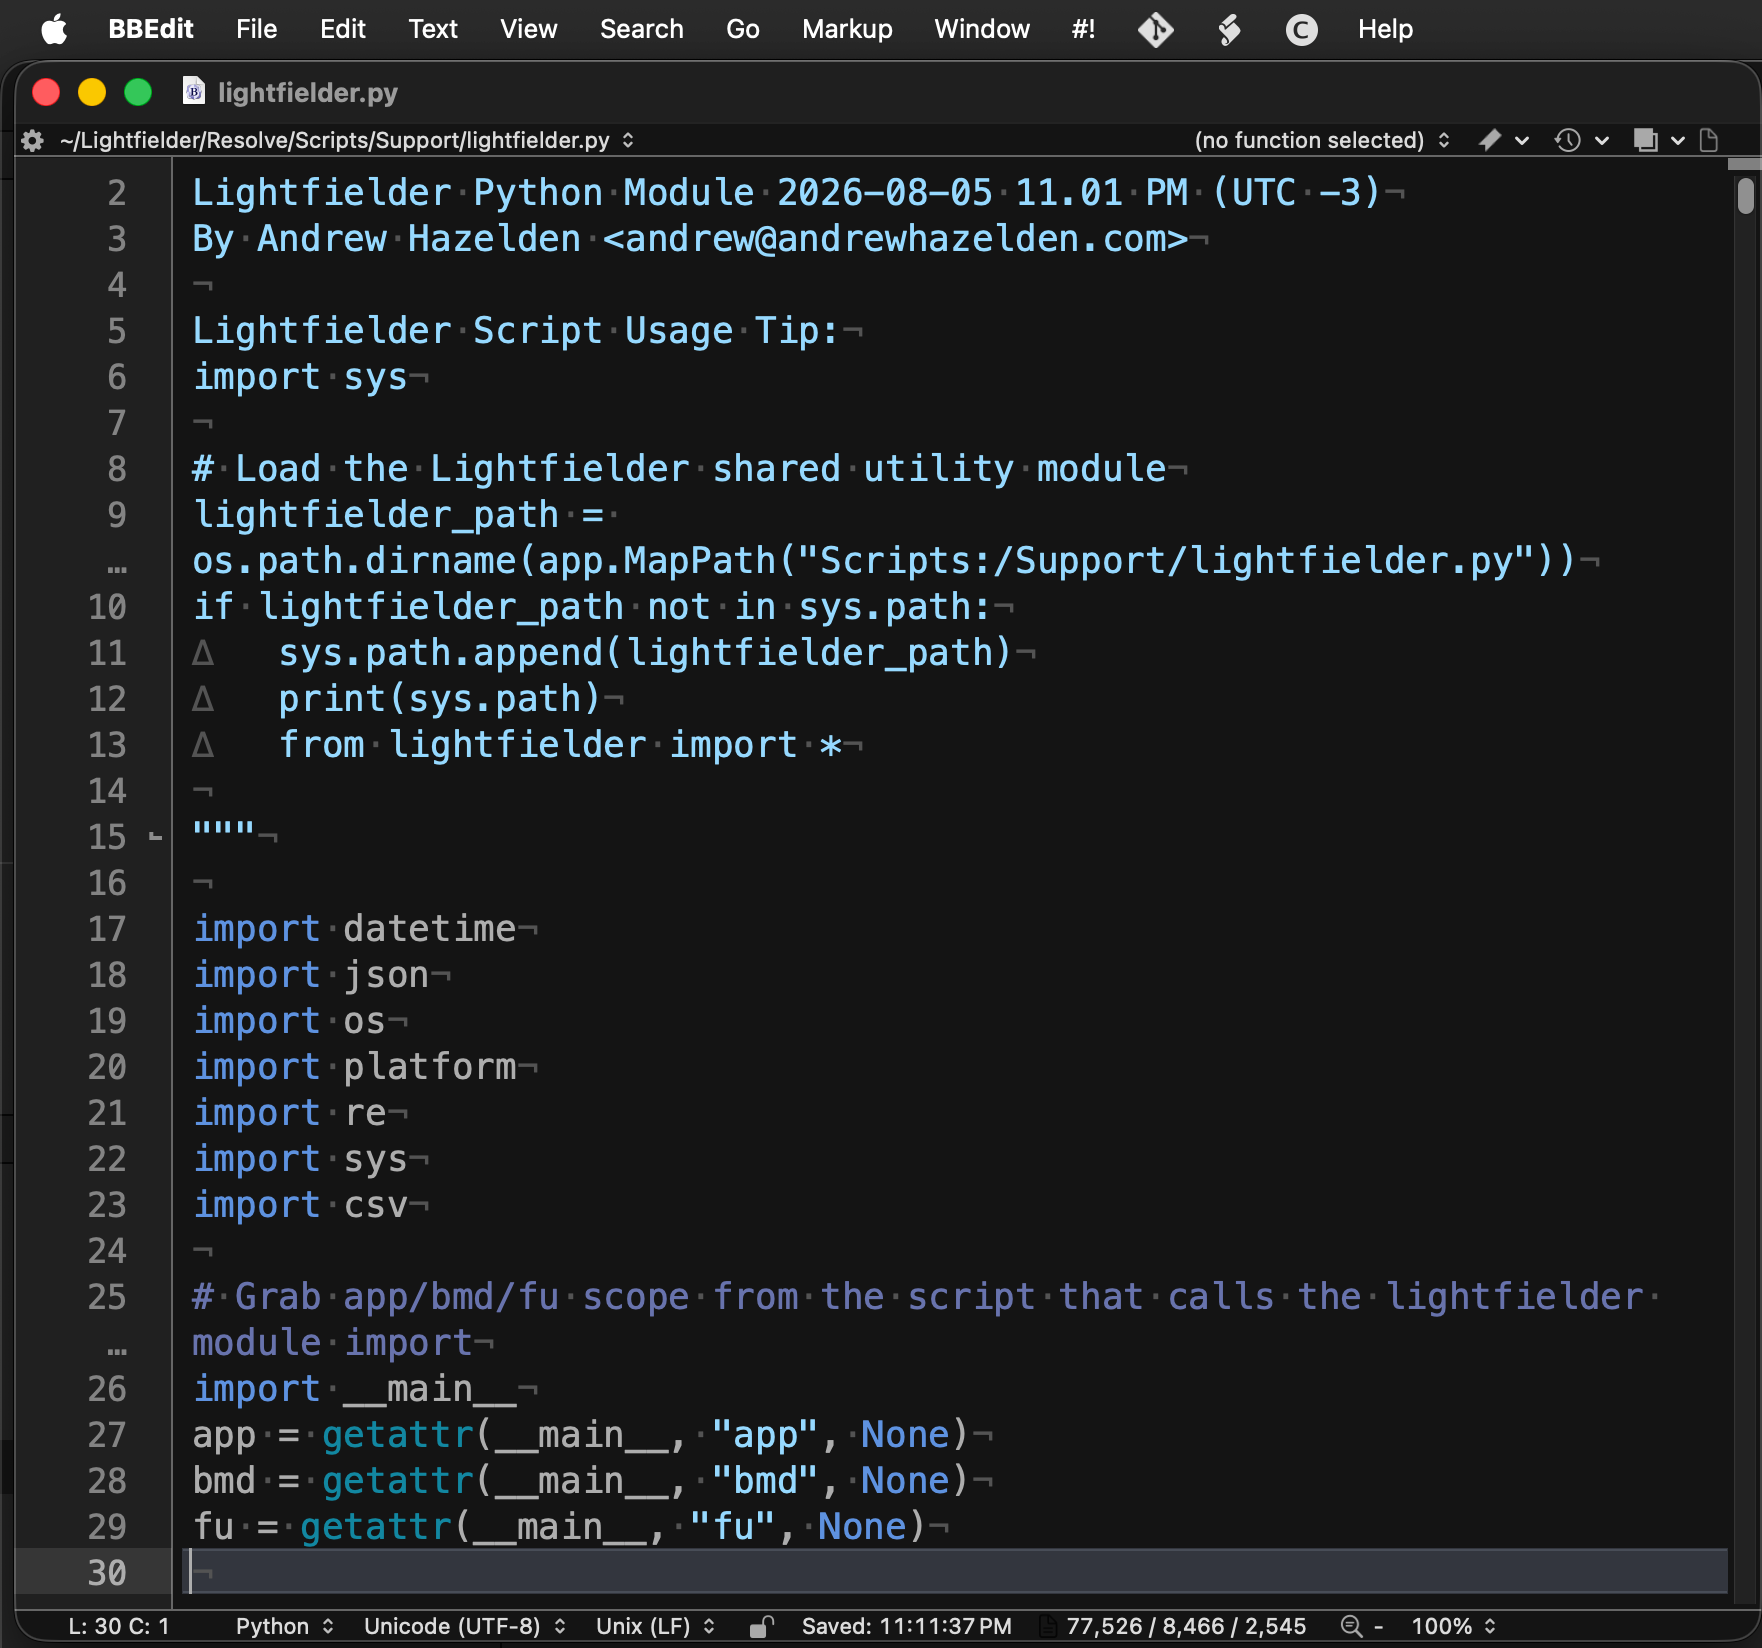Open the marker popup menu icon
This screenshot has width=1762, height=1648.
point(1503,140)
